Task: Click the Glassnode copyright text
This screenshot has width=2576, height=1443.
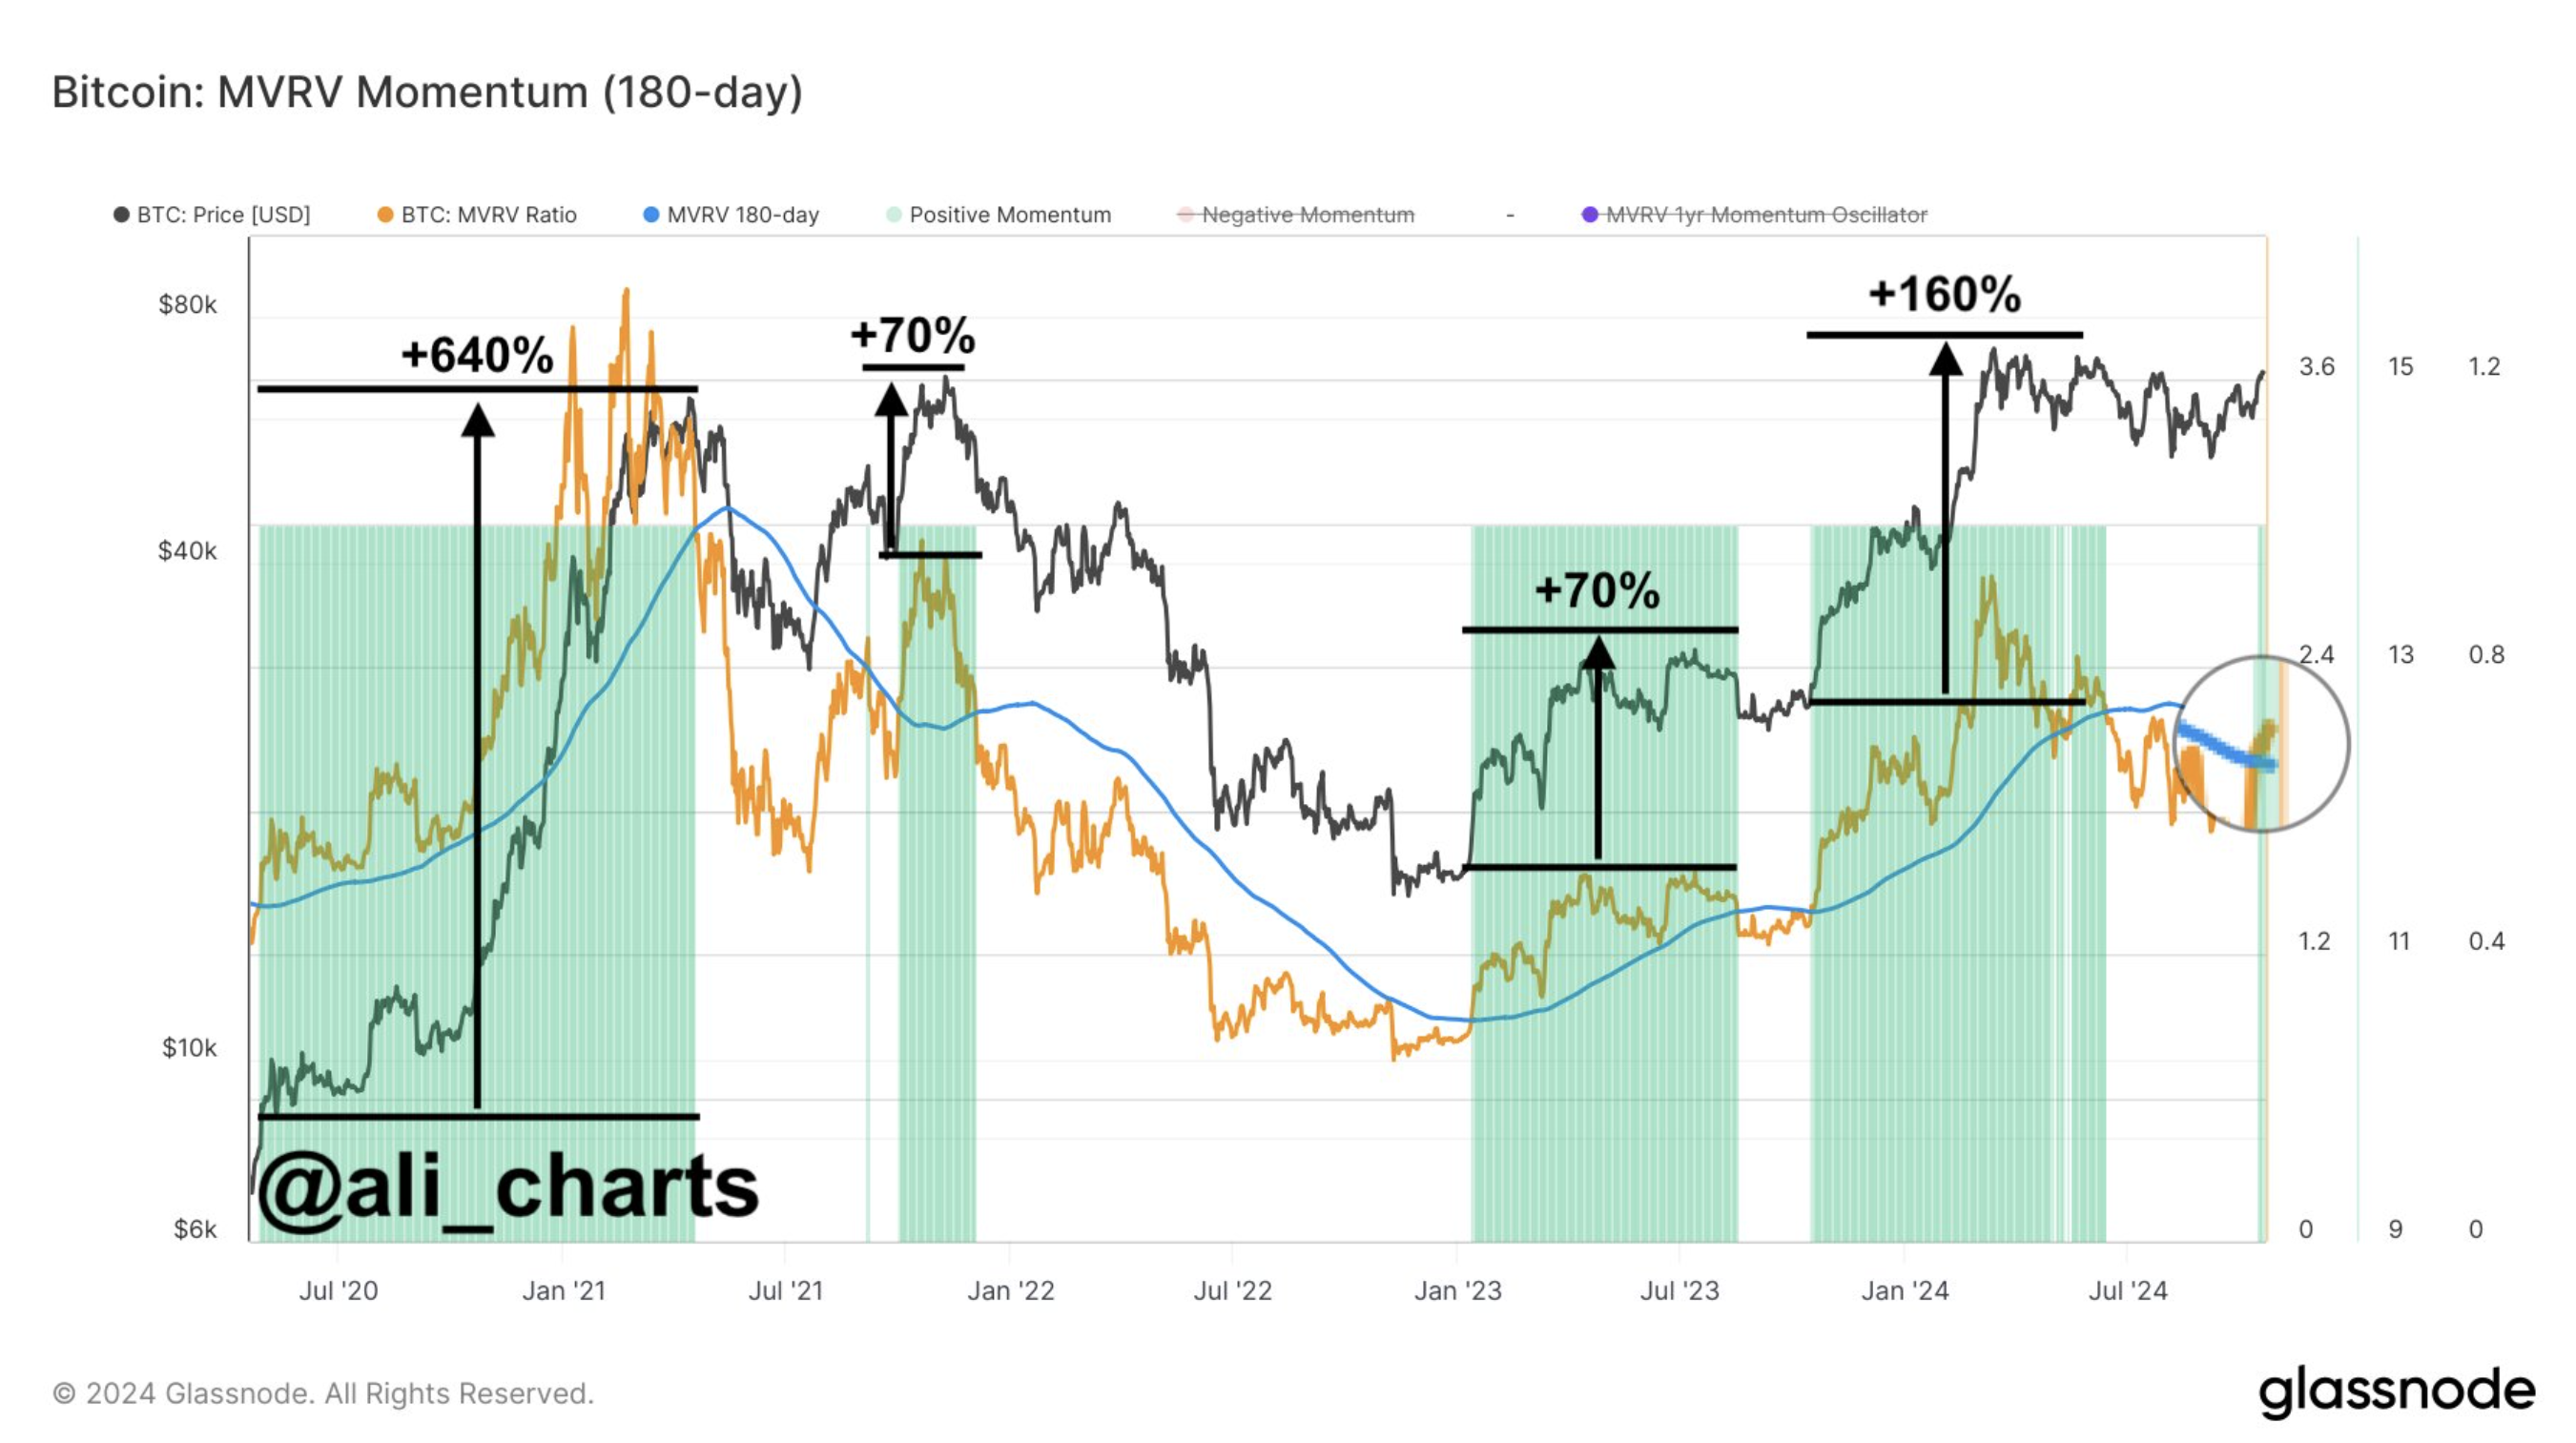Action: [323, 1393]
